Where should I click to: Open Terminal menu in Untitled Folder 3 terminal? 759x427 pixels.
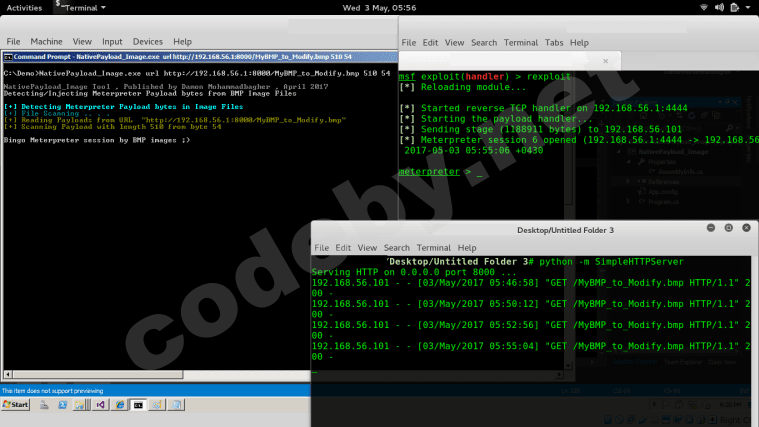(434, 247)
